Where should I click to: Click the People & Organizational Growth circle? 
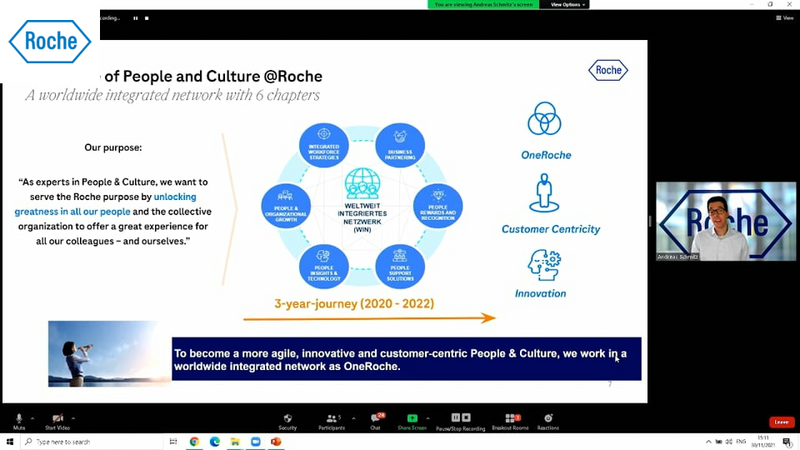click(286, 206)
